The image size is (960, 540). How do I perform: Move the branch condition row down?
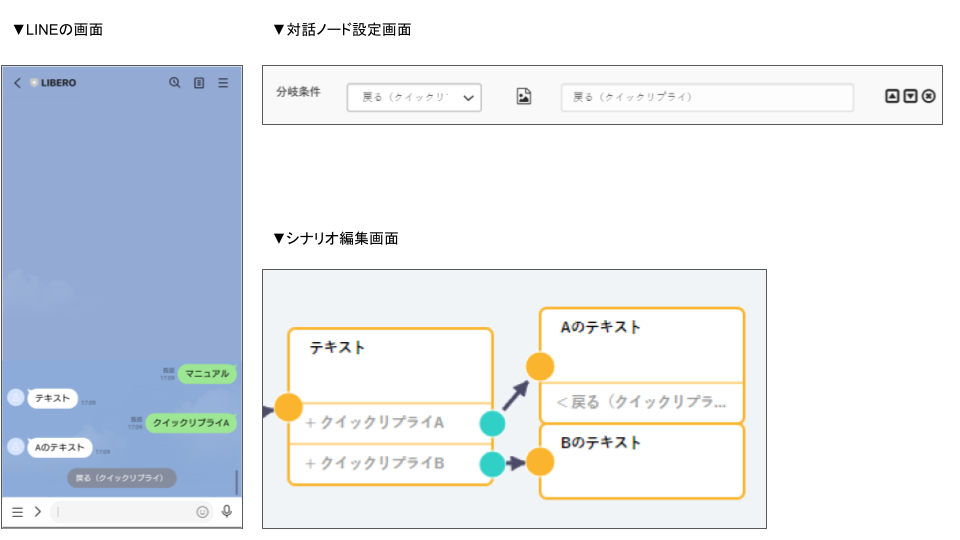(x=910, y=96)
